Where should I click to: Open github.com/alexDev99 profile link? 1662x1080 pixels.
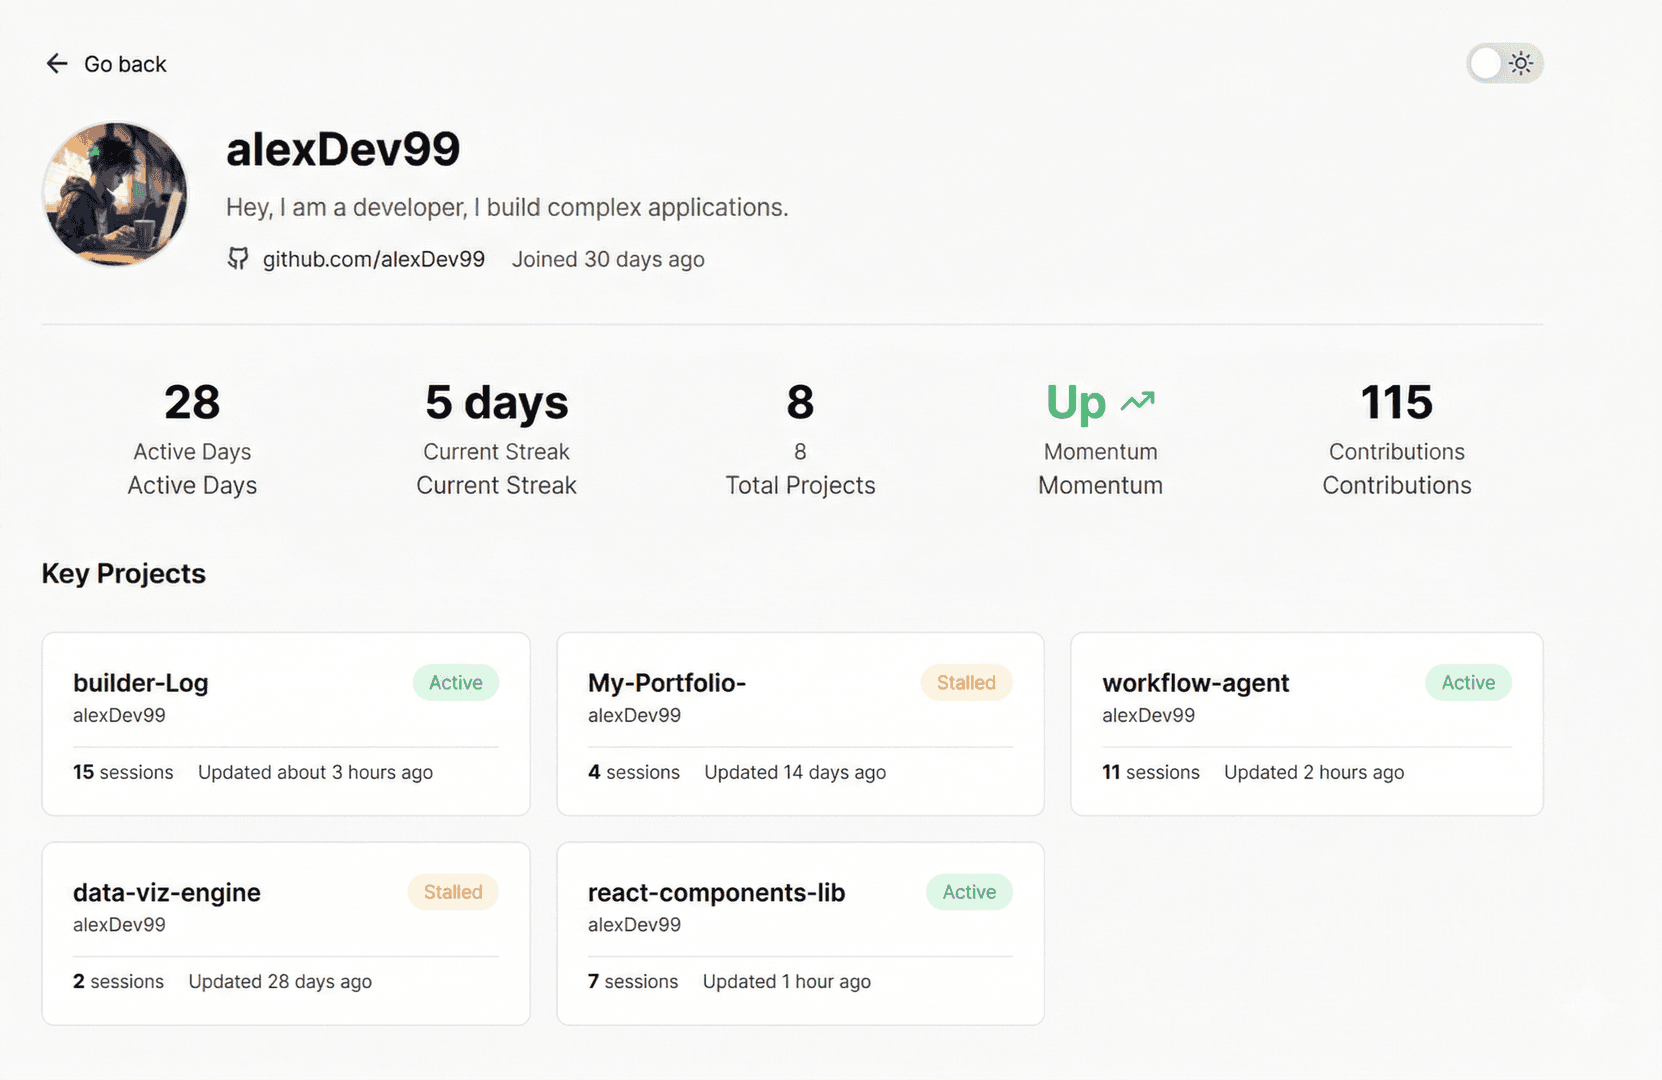coord(374,258)
